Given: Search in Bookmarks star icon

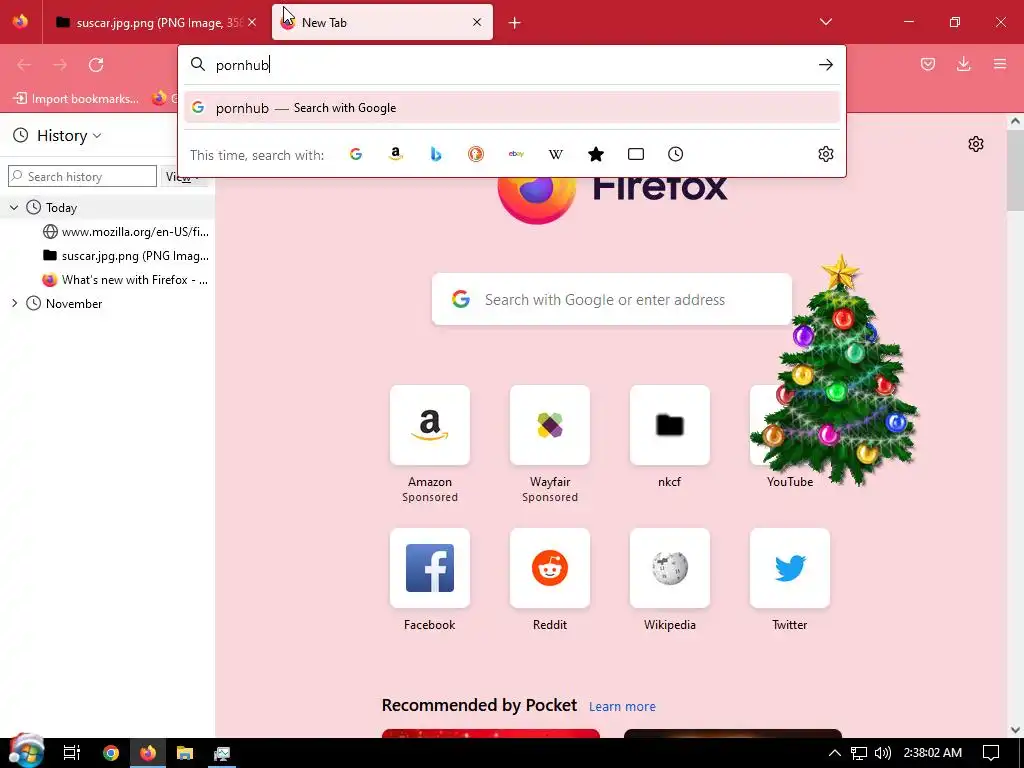Looking at the screenshot, I should pos(596,154).
